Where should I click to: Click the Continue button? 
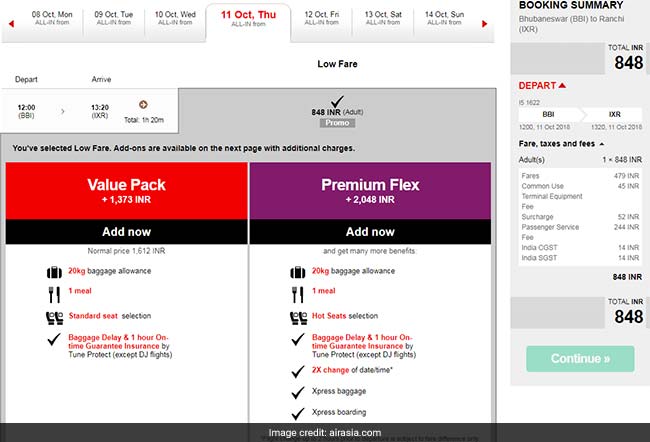[580, 358]
